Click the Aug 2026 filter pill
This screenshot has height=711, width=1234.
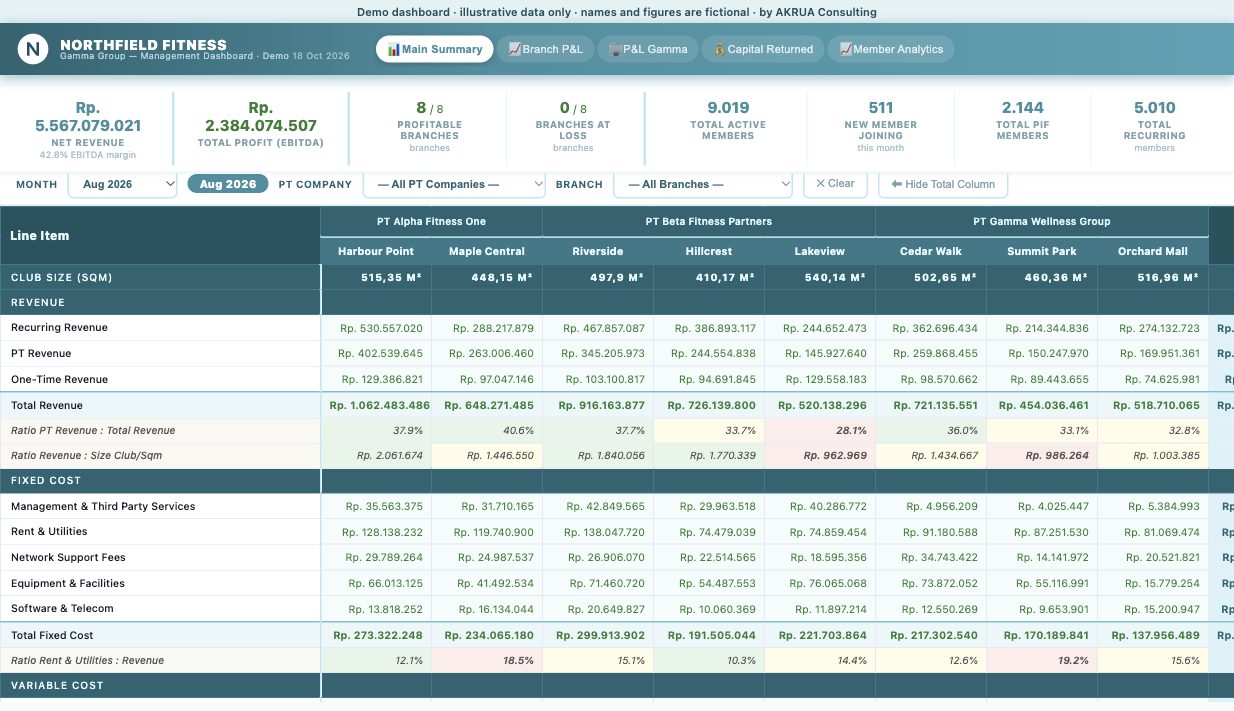[228, 184]
